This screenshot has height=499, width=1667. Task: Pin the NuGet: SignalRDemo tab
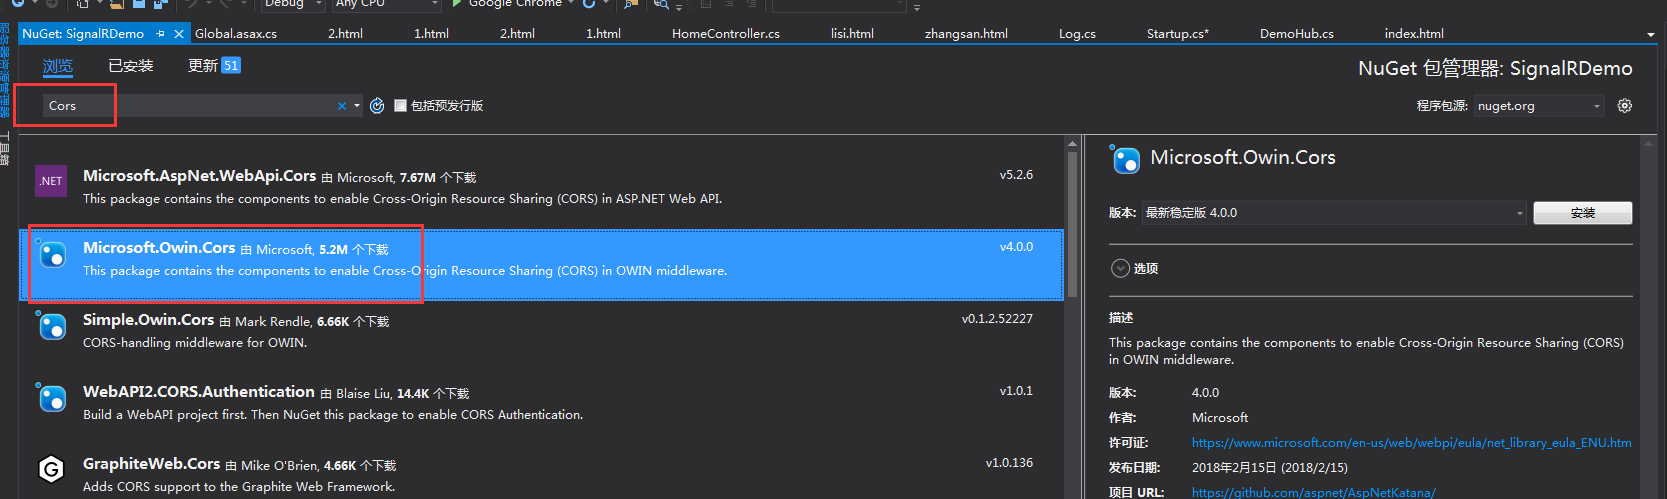(x=161, y=33)
